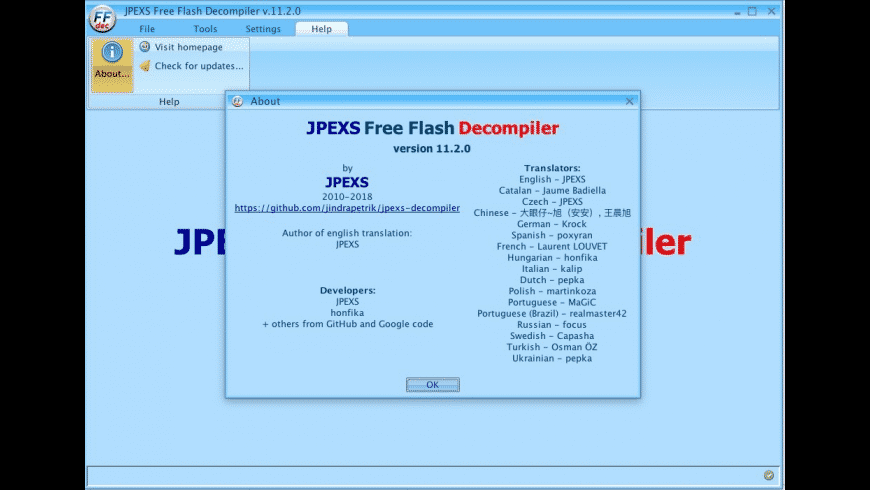Viewport: 870px width, 490px height.
Task: Click the Chinese translator line
Action: [552, 213]
